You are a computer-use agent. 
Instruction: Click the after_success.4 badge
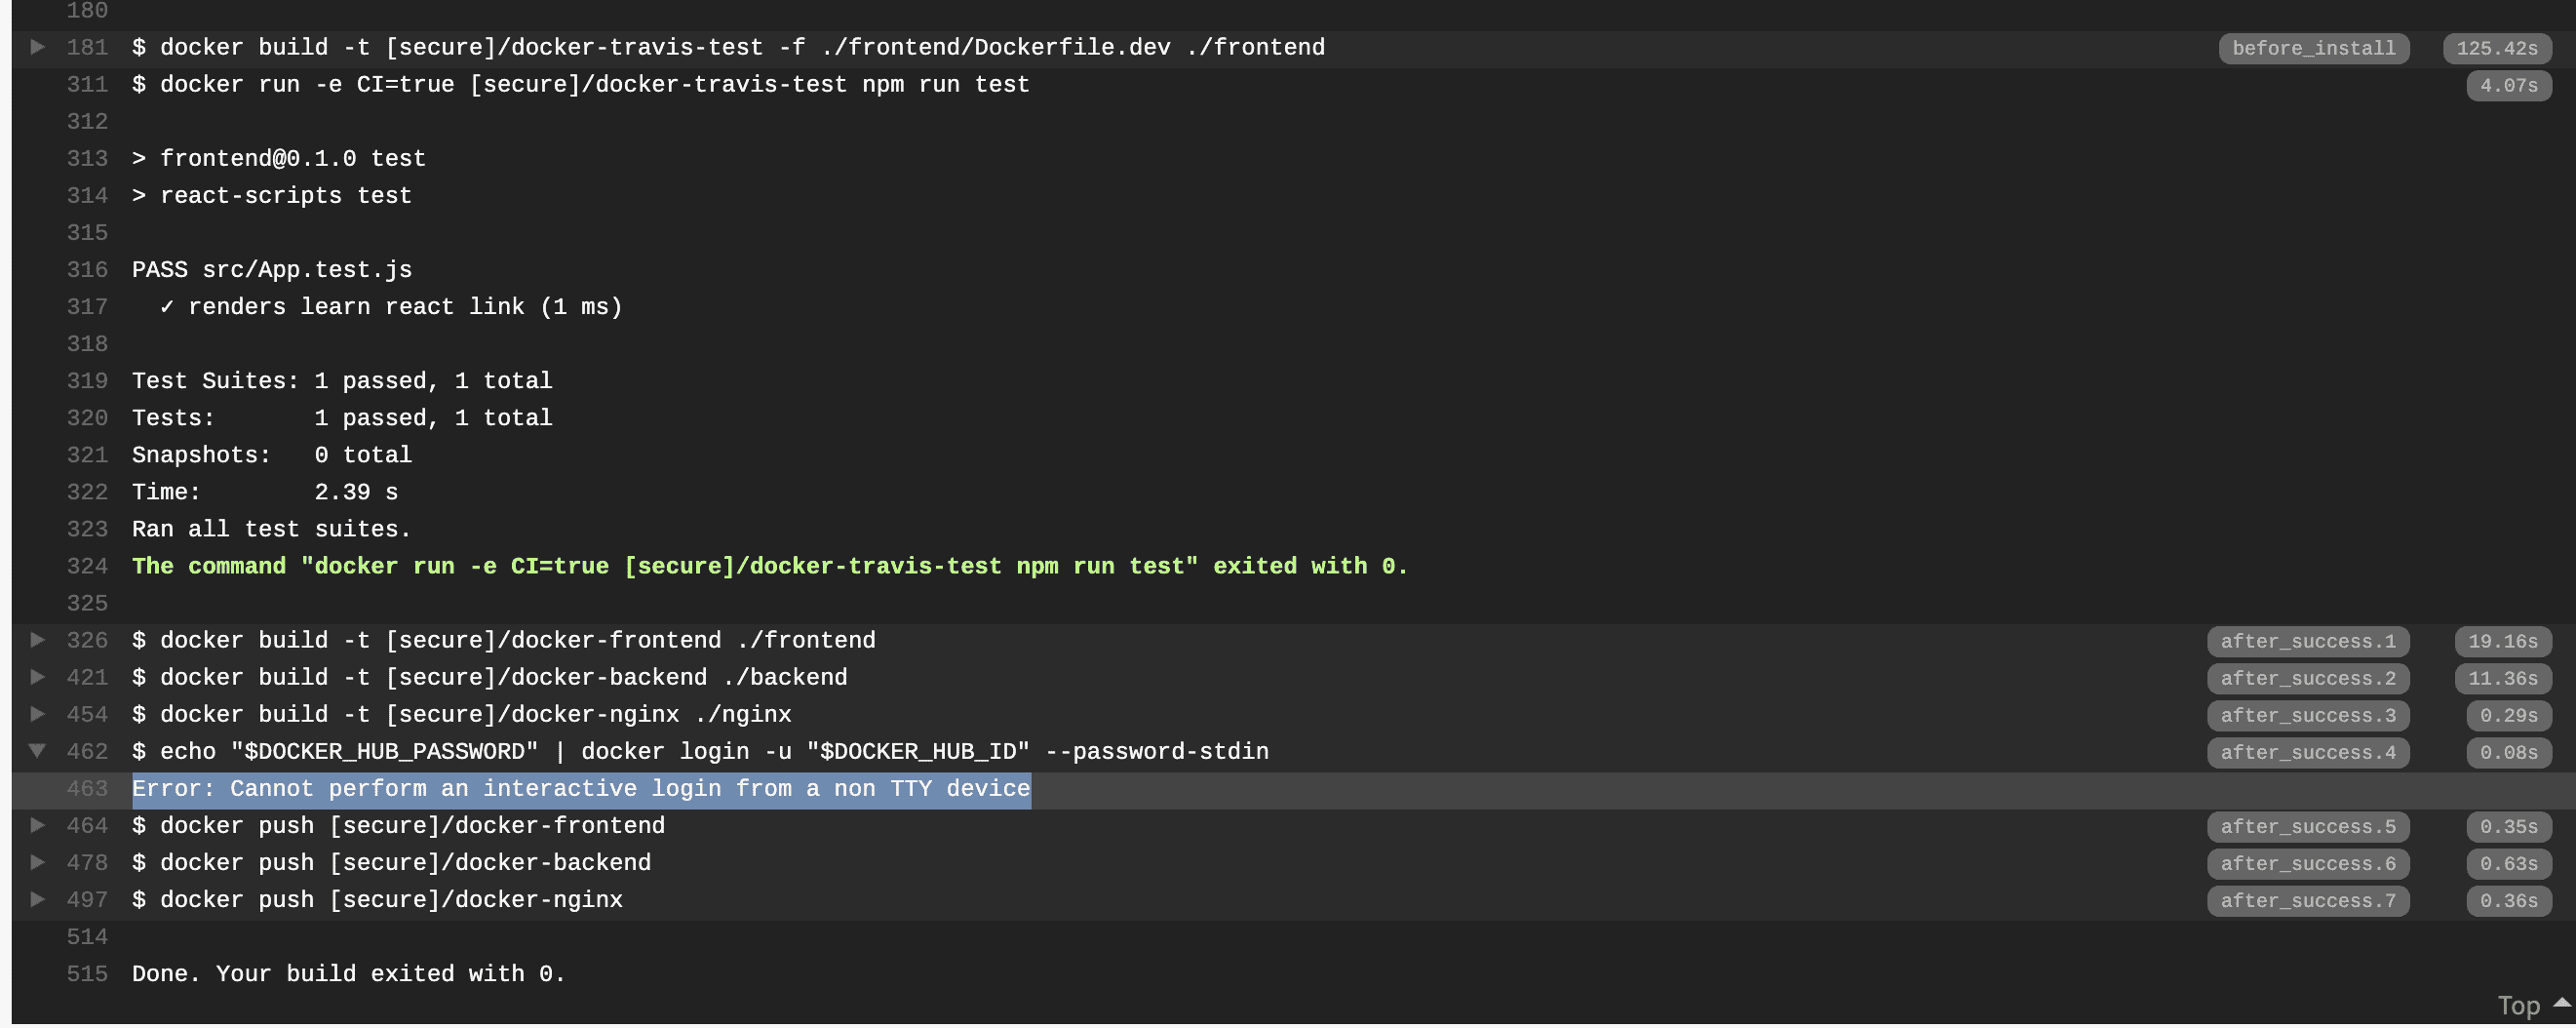pos(2307,752)
